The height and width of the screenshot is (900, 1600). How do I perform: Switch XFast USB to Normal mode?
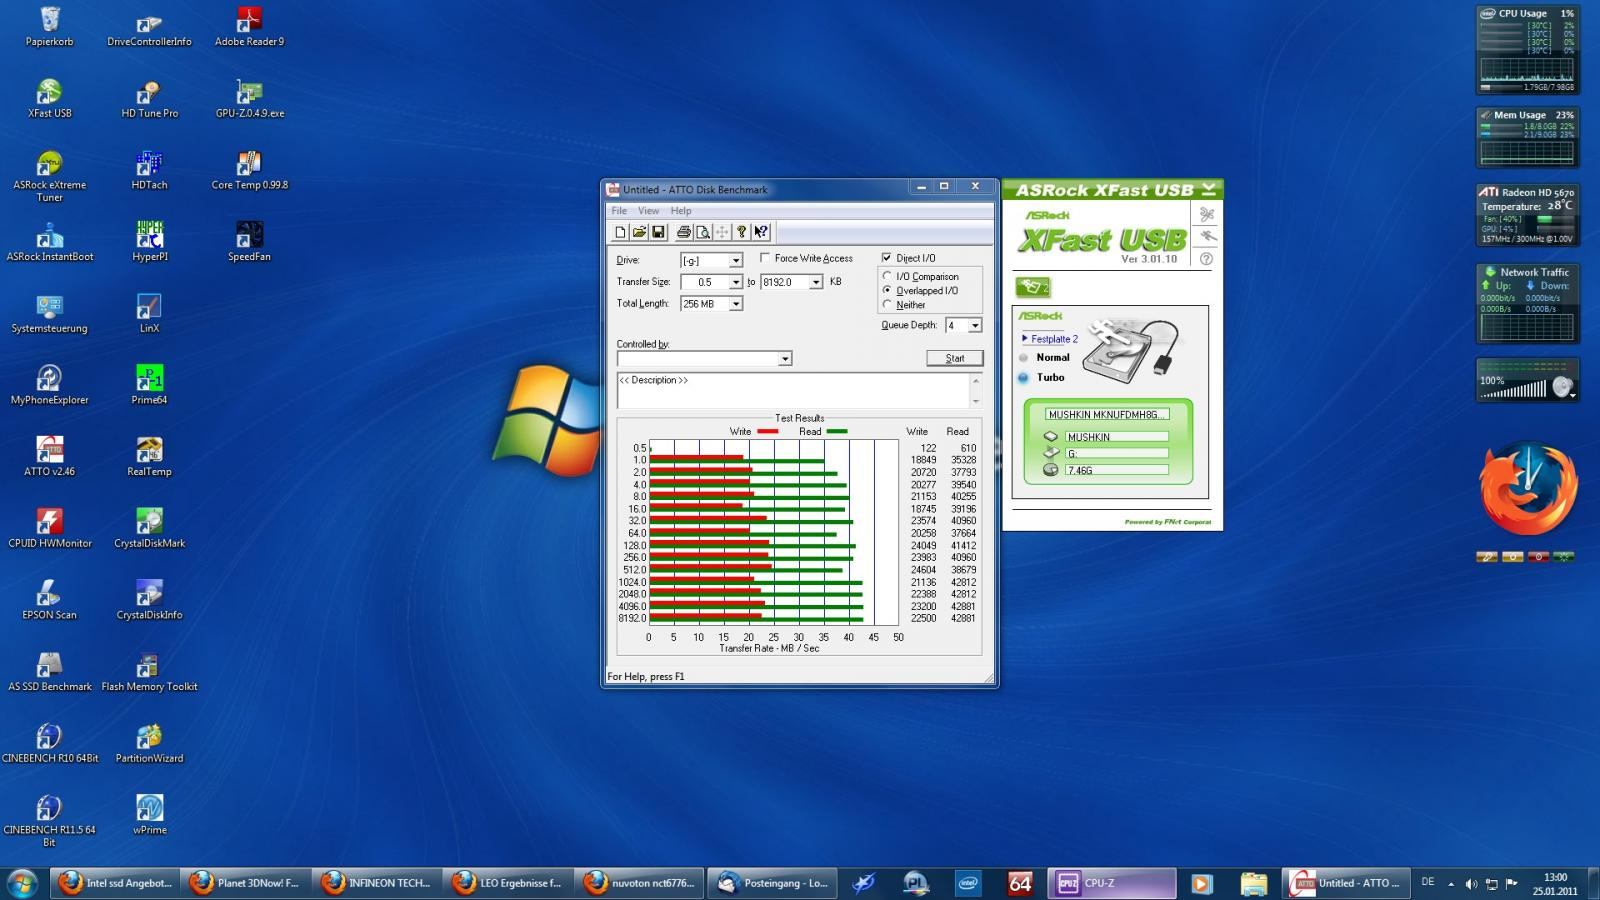point(1023,357)
